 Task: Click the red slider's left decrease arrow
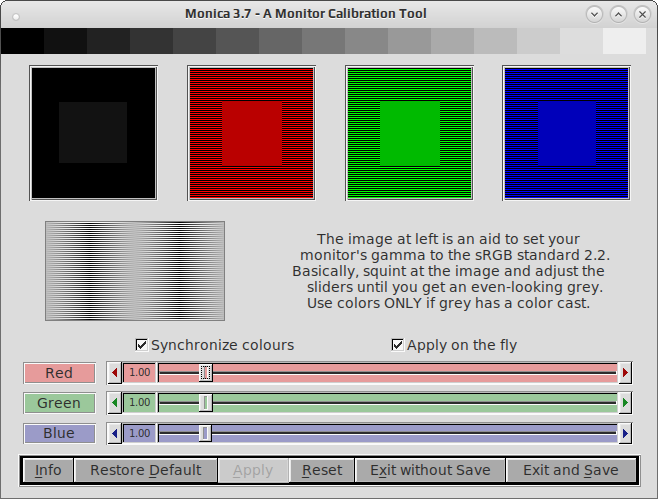click(x=114, y=373)
